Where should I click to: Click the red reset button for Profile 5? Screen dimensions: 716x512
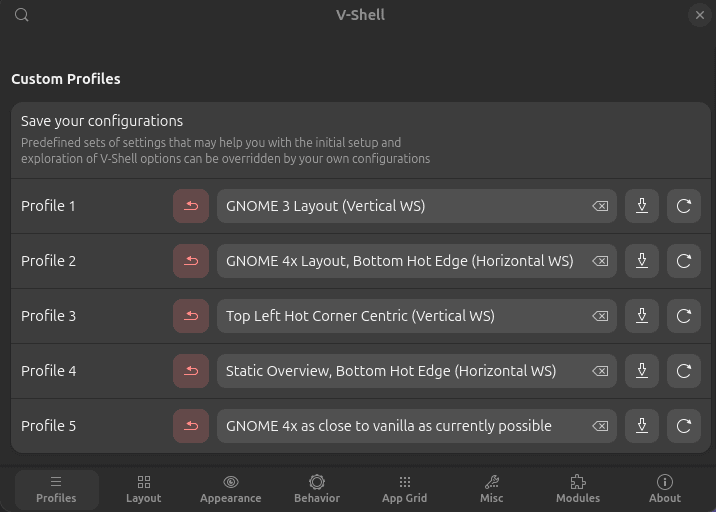[191, 426]
